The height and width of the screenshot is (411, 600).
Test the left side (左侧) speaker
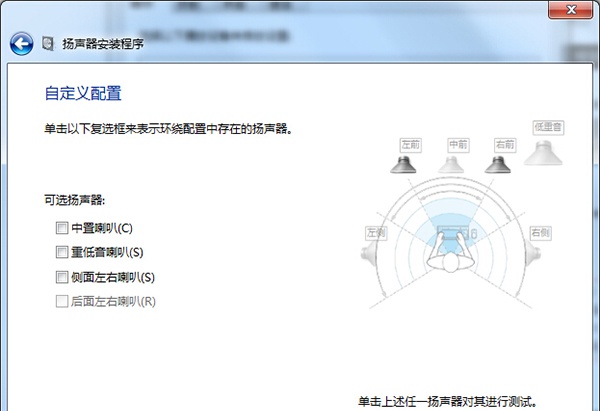coord(369,253)
